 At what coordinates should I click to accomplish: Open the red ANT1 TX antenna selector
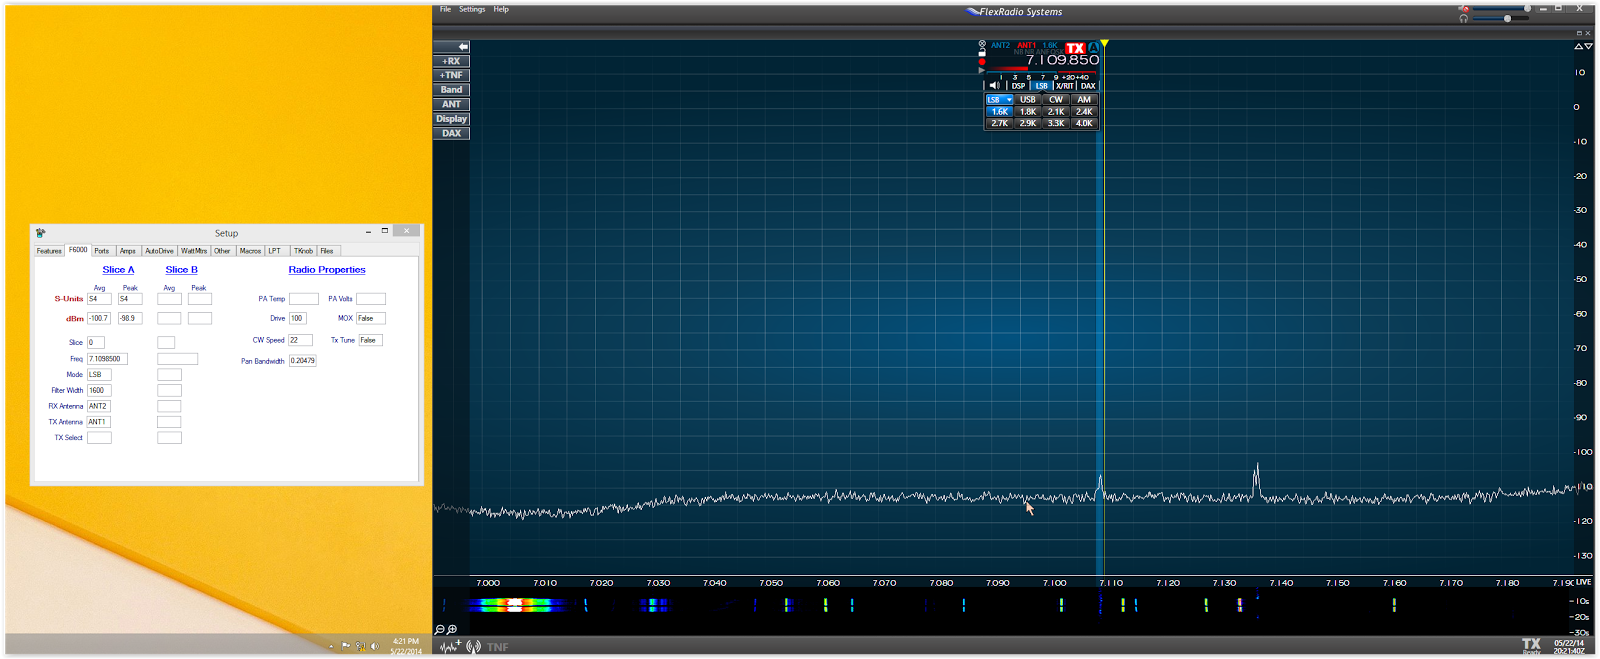click(1026, 45)
